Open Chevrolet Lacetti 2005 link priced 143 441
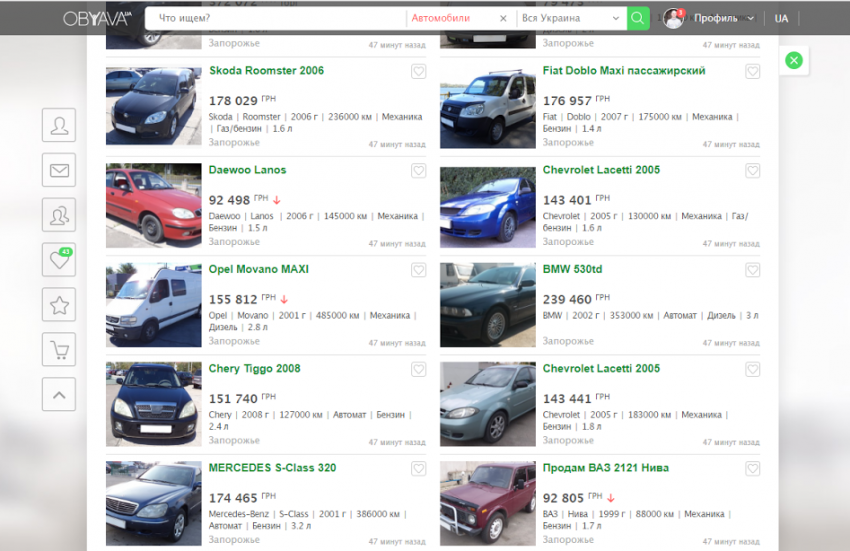This screenshot has width=850, height=551. click(601, 368)
